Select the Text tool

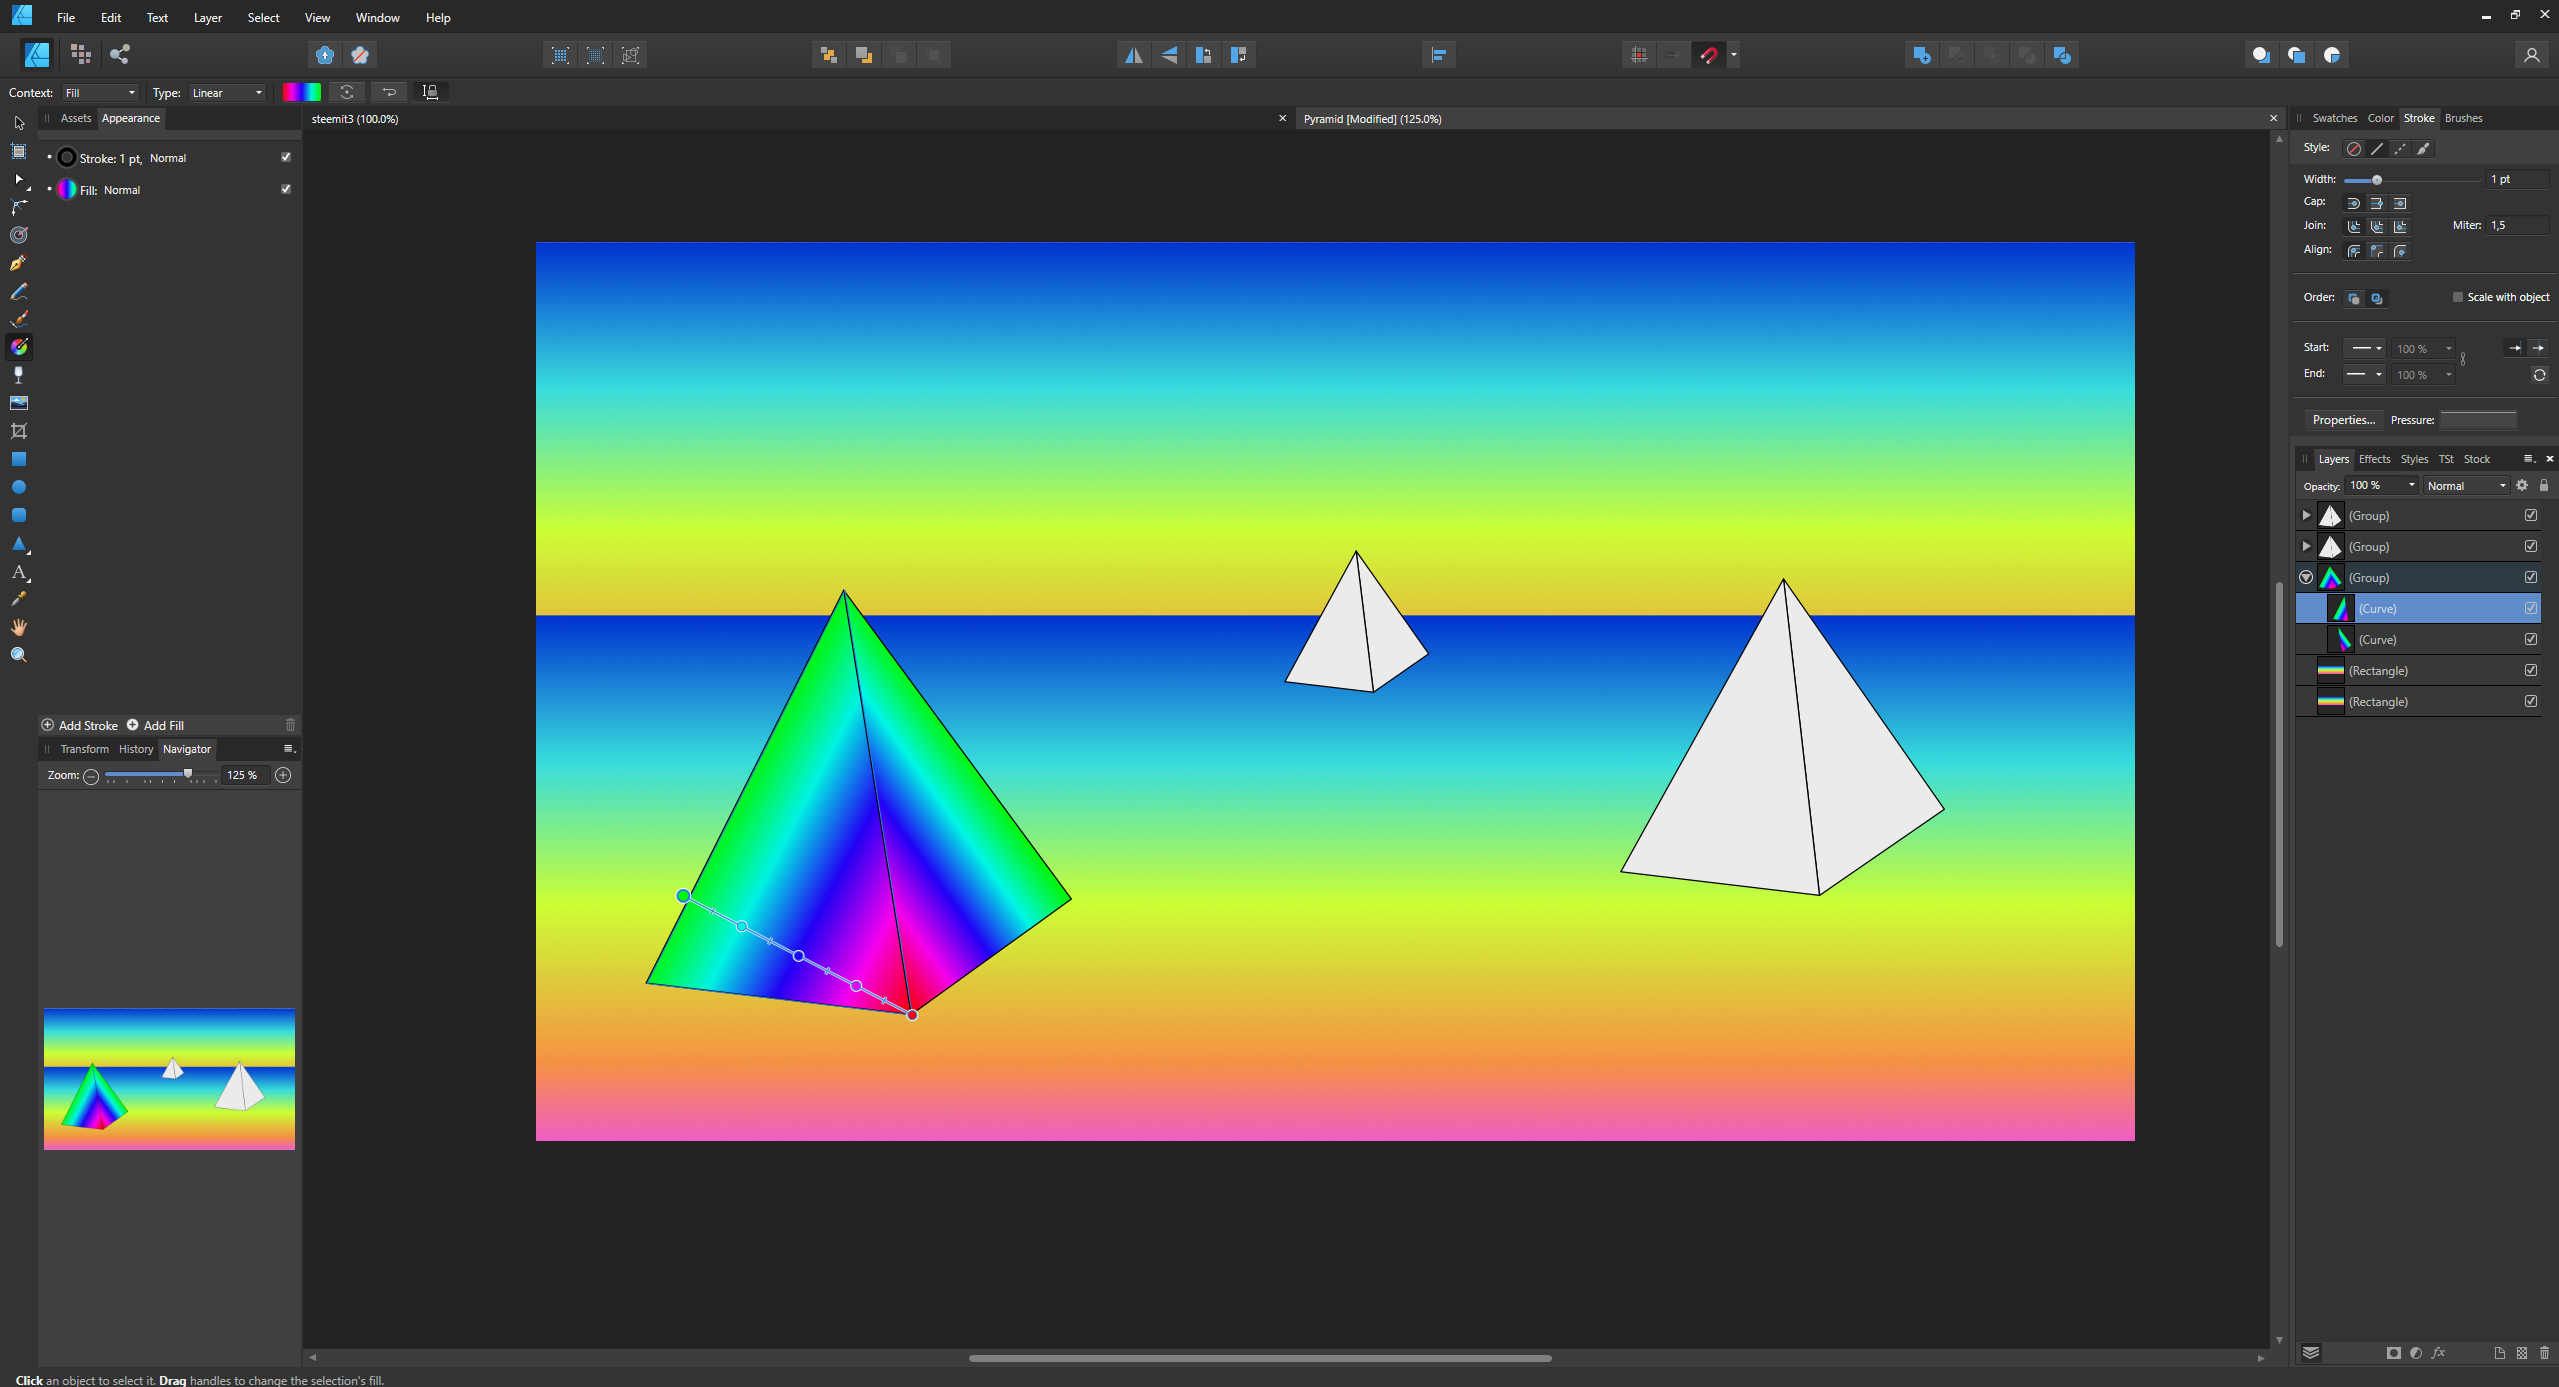click(18, 572)
